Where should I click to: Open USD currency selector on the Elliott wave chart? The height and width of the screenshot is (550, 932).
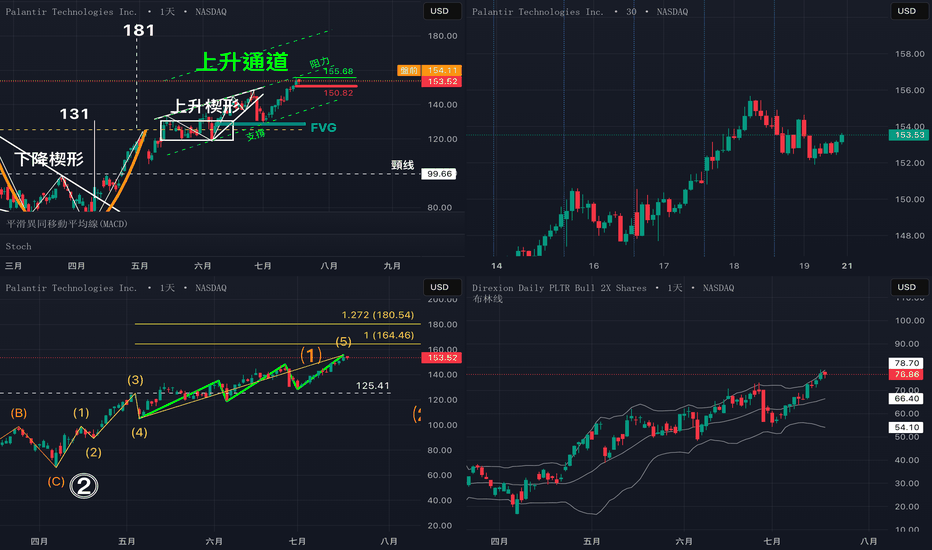pyautogui.click(x=442, y=287)
